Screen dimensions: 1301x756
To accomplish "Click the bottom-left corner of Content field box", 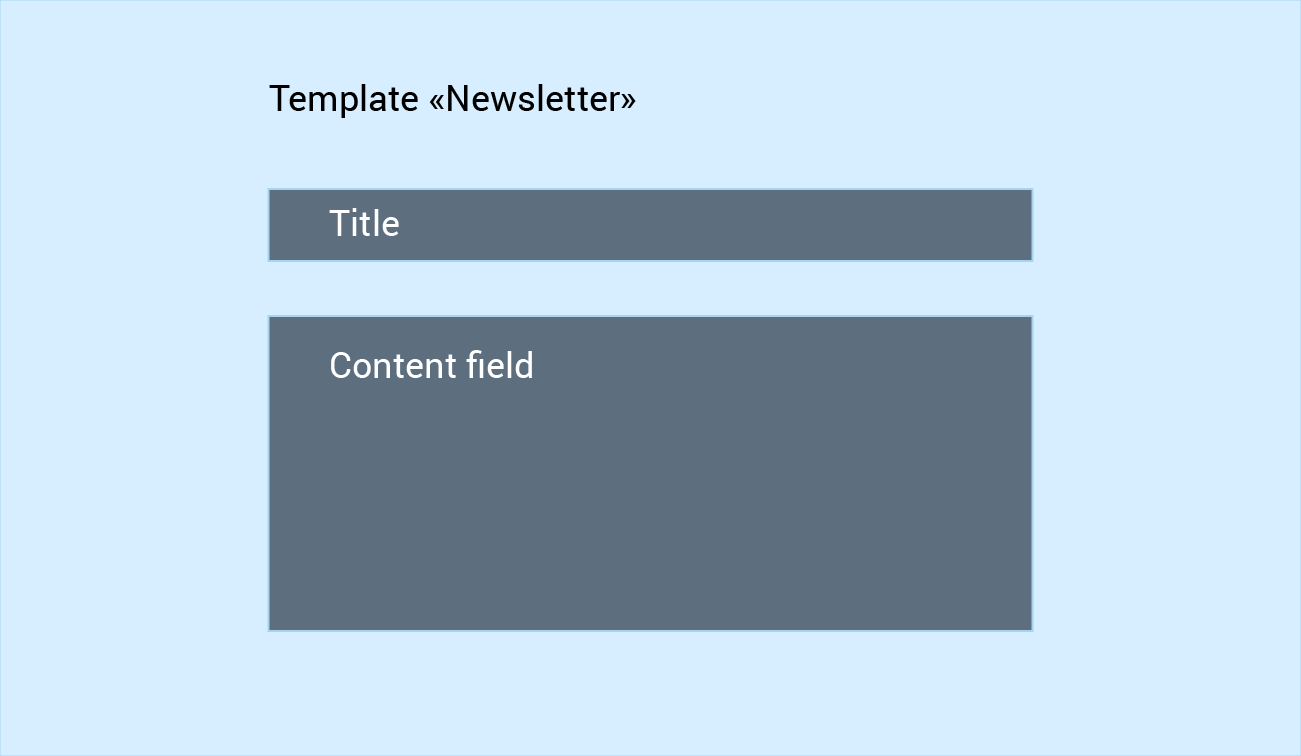I will [x=272, y=628].
